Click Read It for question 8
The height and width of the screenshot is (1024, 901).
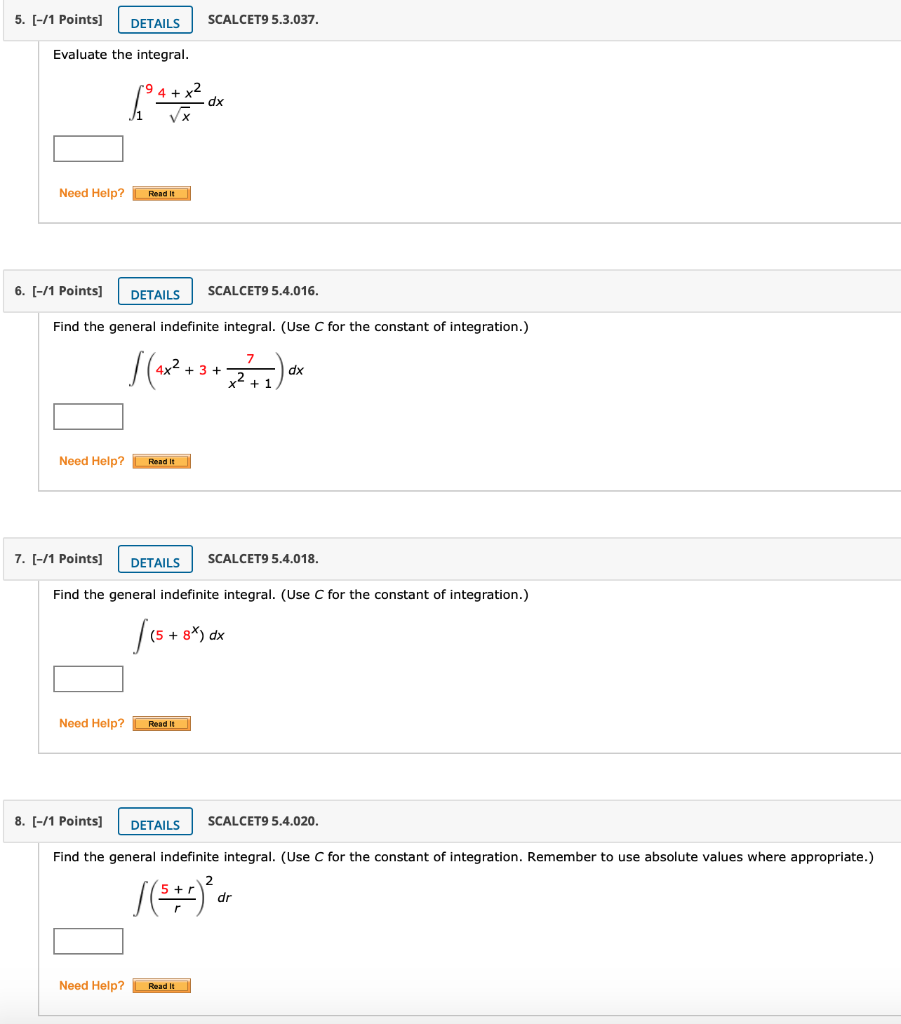click(x=161, y=985)
